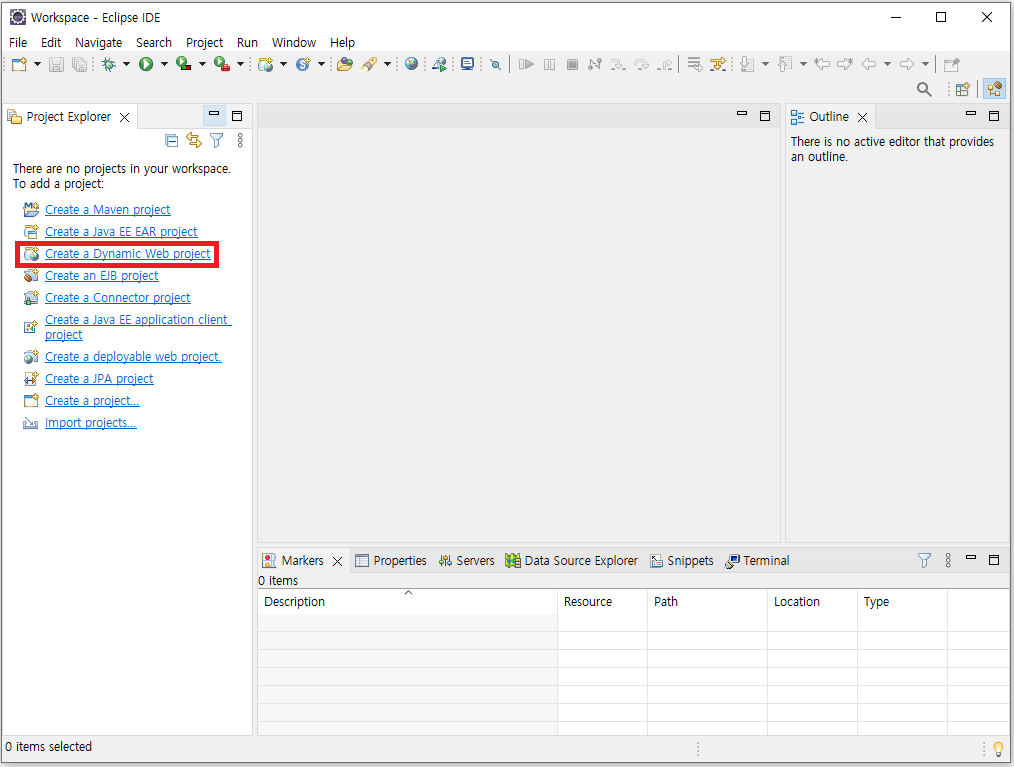Click the Launch Web Service Explorer icon
Screen dimensions: 1014x767
click(440, 64)
